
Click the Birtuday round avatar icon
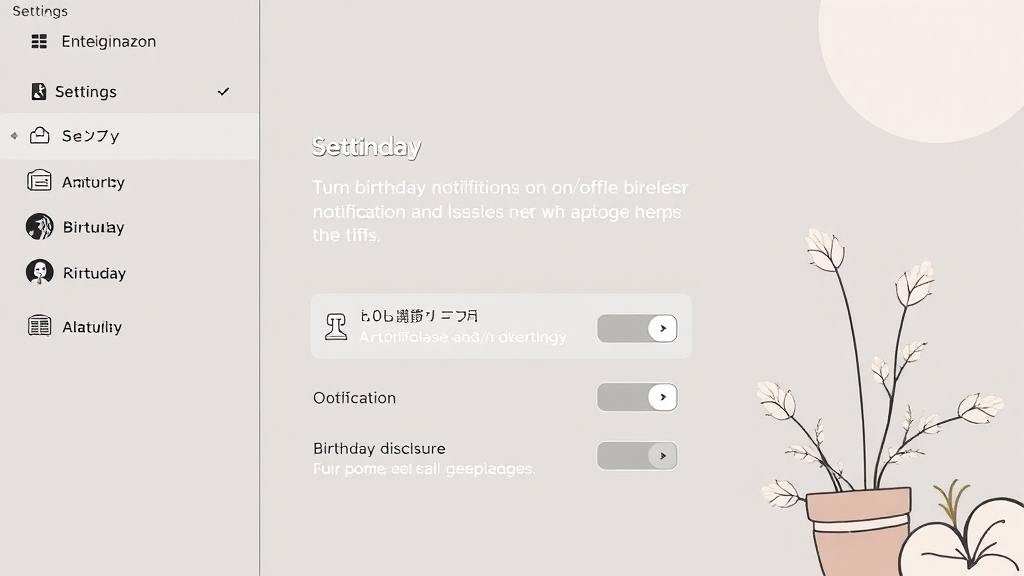coord(40,227)
